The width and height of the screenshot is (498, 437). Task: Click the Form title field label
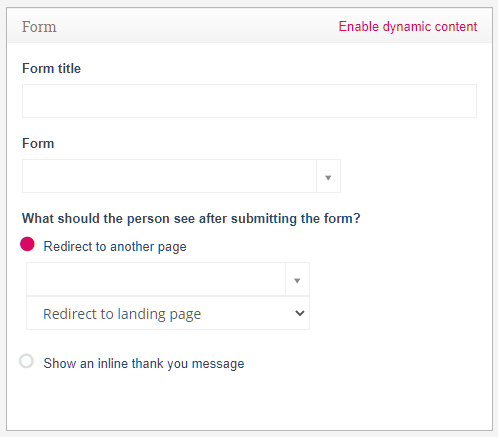pyautogui.click(x=51, y=68)
